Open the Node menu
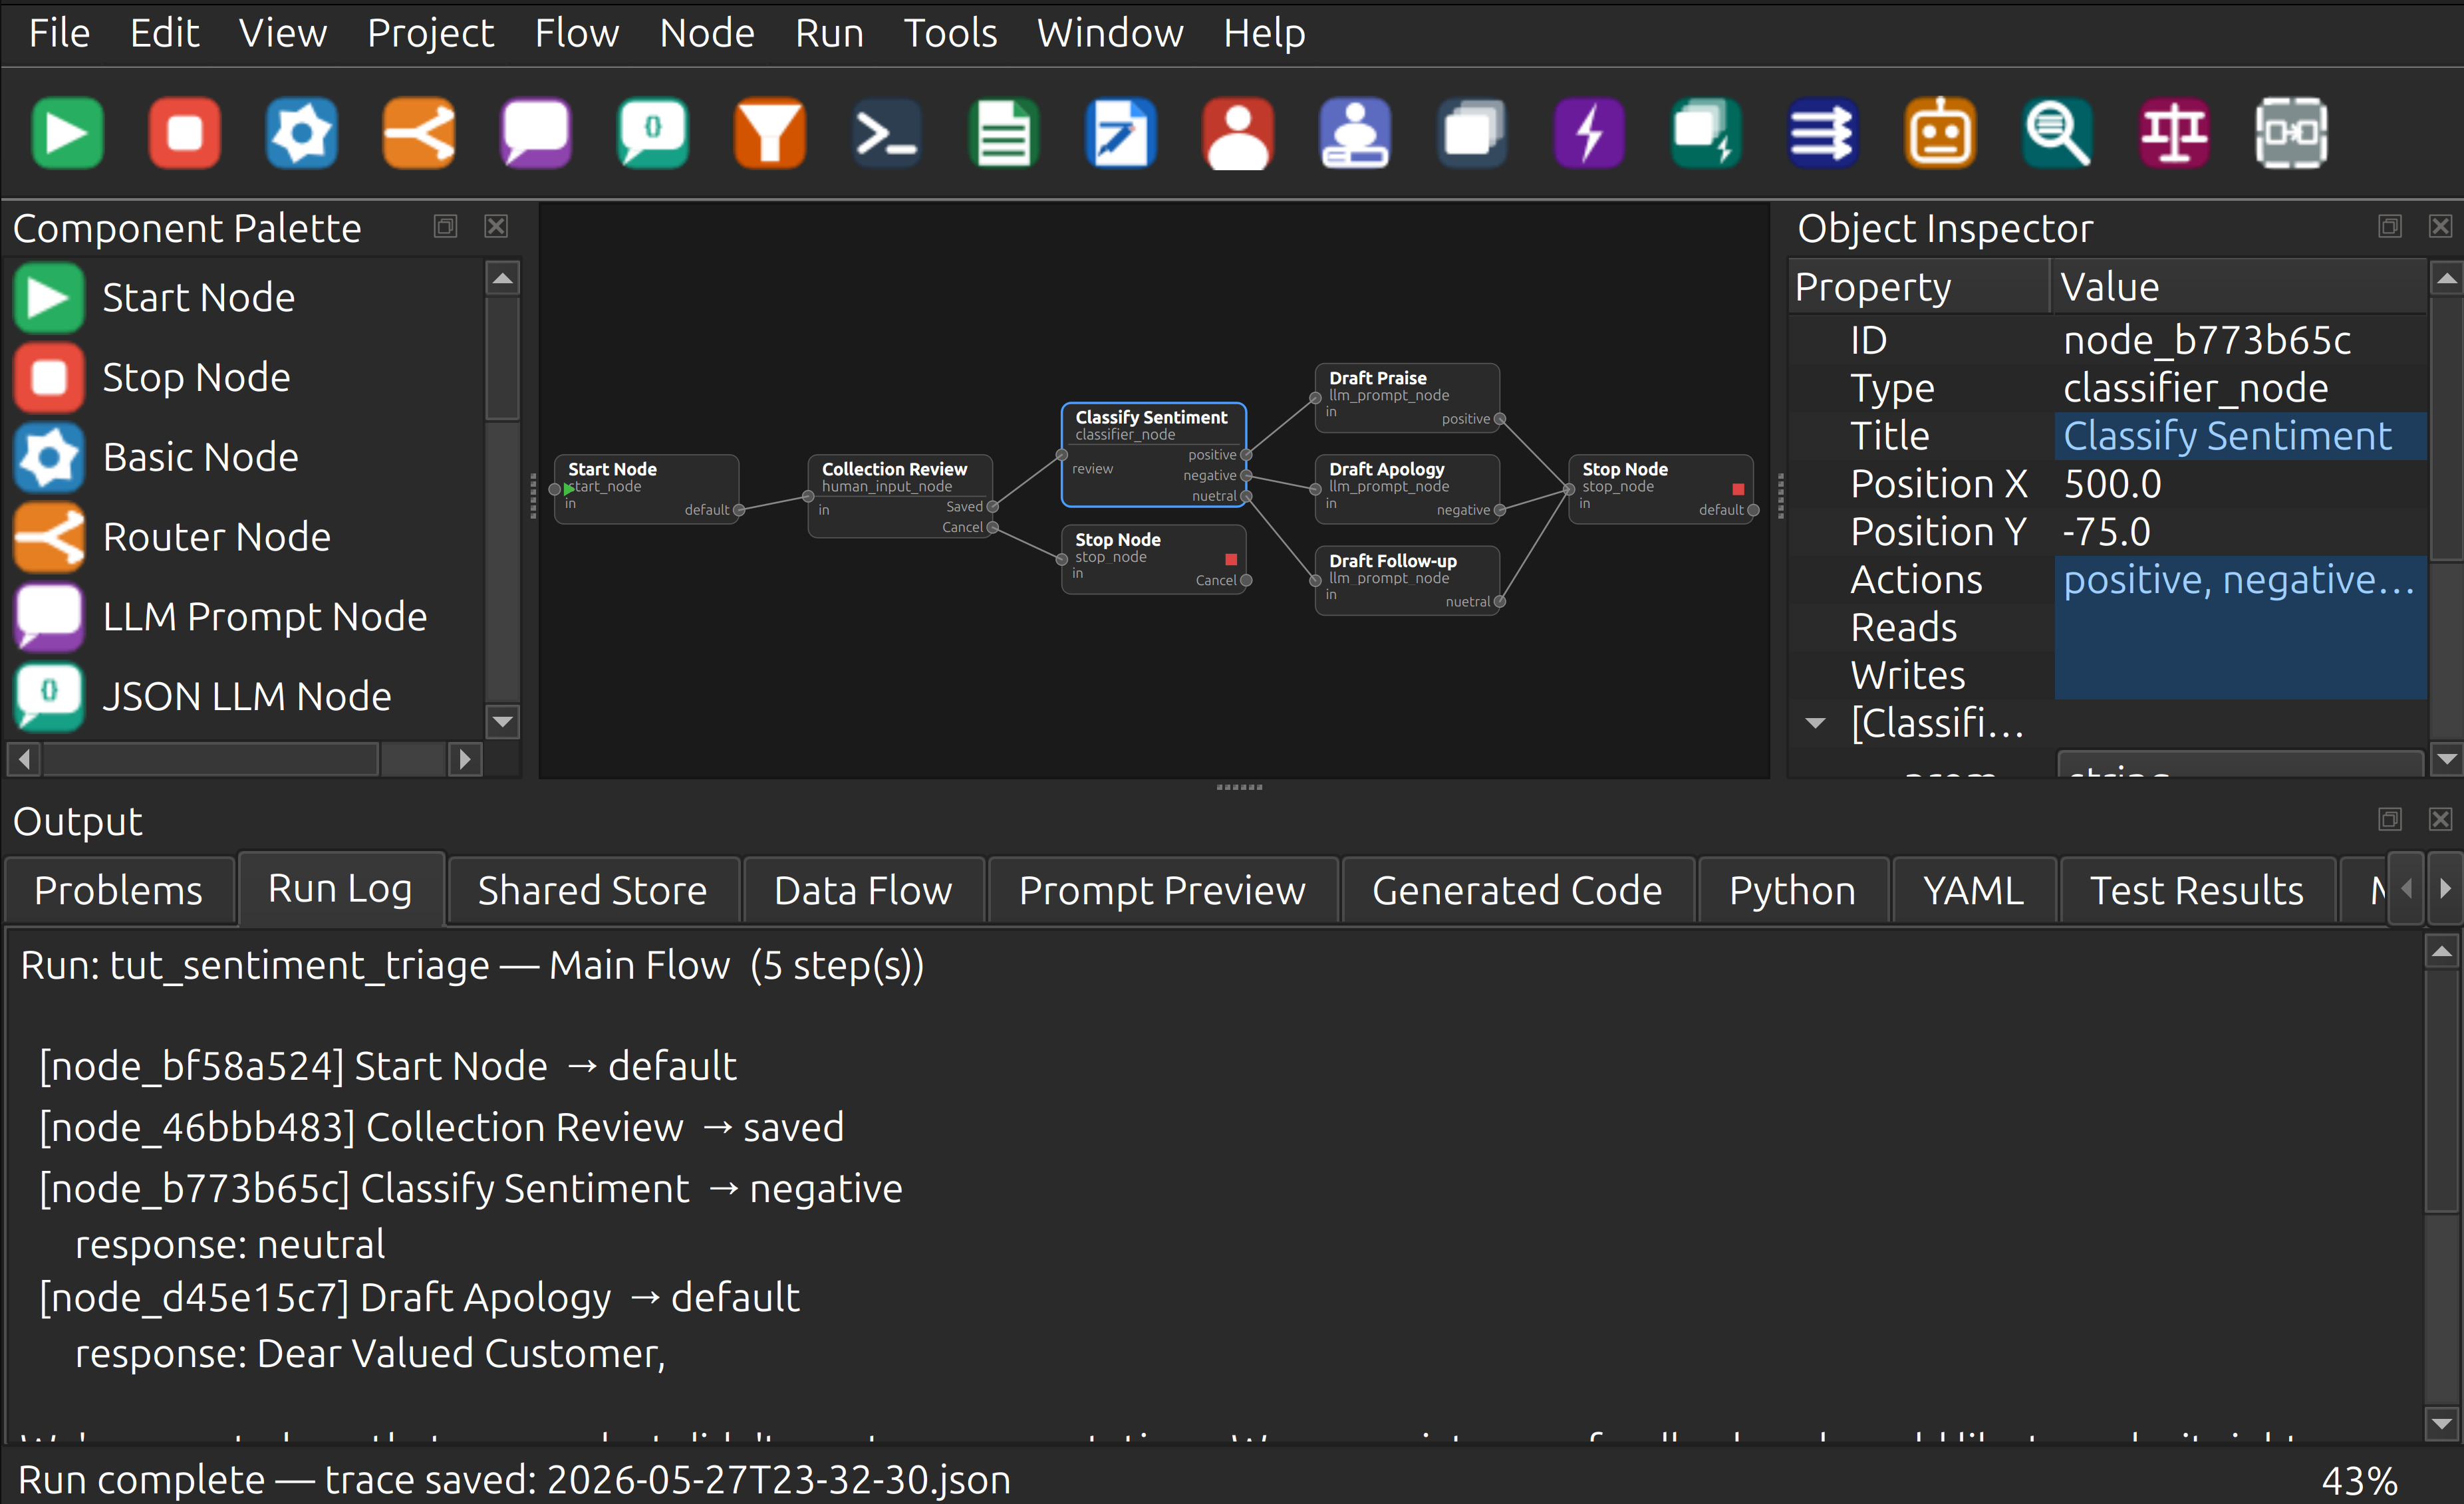 [707, 34]
